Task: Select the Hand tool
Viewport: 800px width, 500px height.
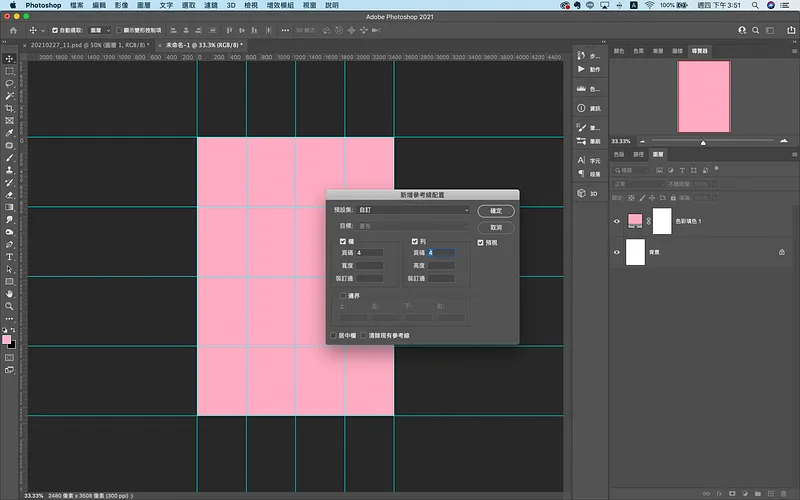Action: [x=9, y=294]
